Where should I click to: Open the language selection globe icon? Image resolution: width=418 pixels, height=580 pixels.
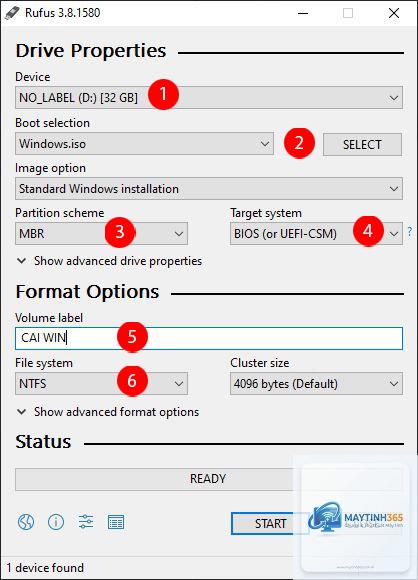pos(26,522)
